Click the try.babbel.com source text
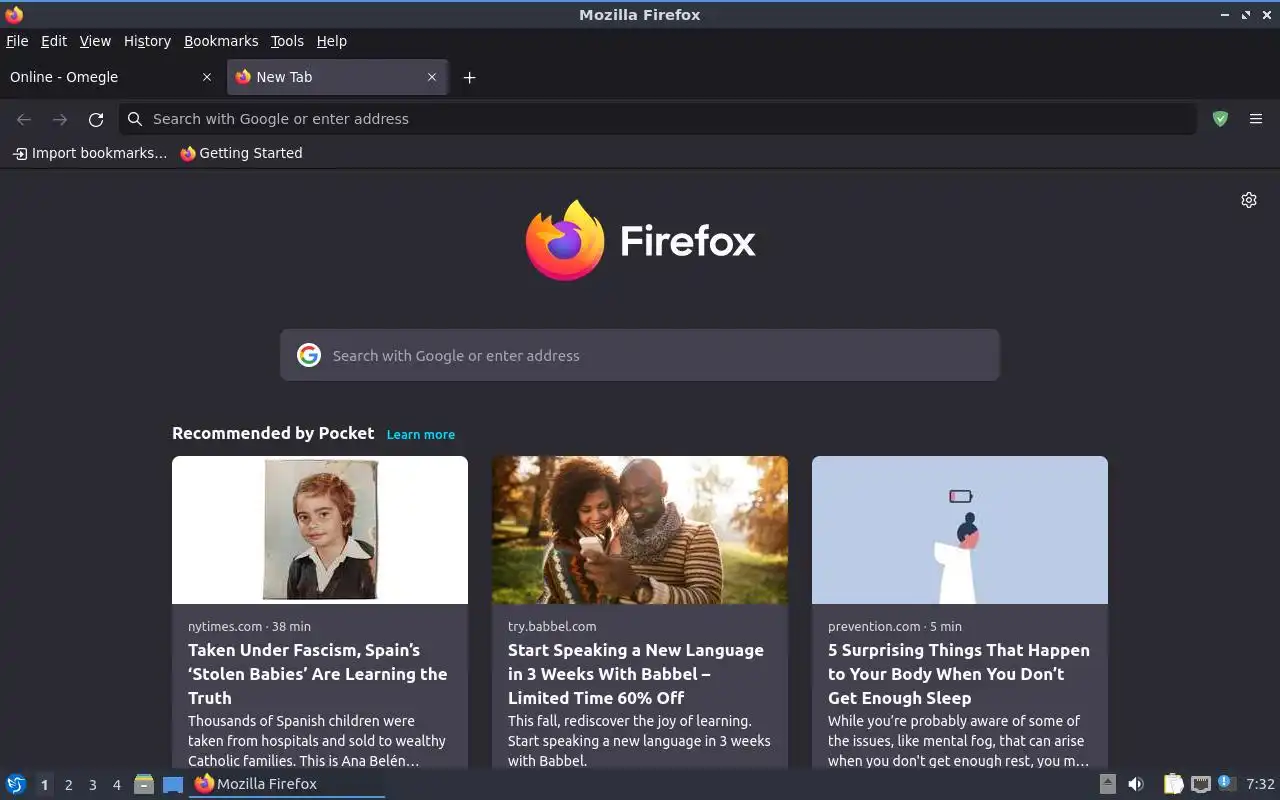The height and width of the screenshot is (800, 1280). tap(552, 627)
